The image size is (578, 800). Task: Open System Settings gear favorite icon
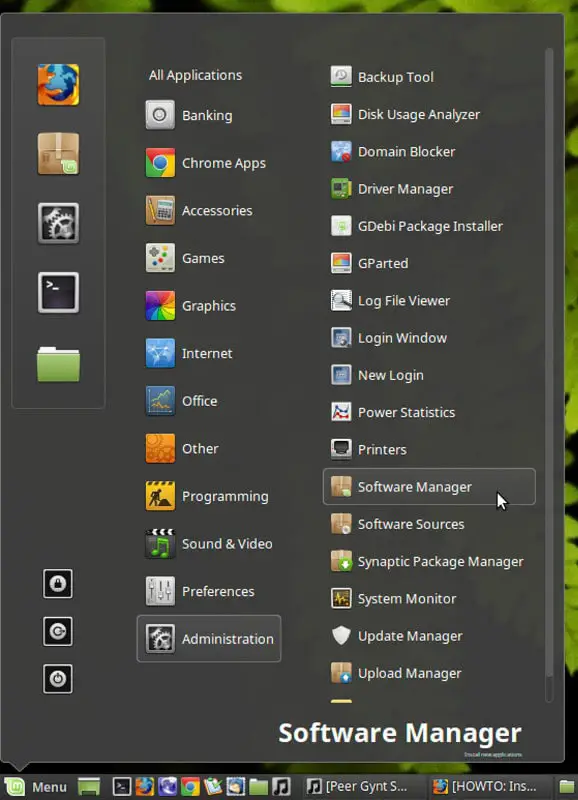[58, 223]
